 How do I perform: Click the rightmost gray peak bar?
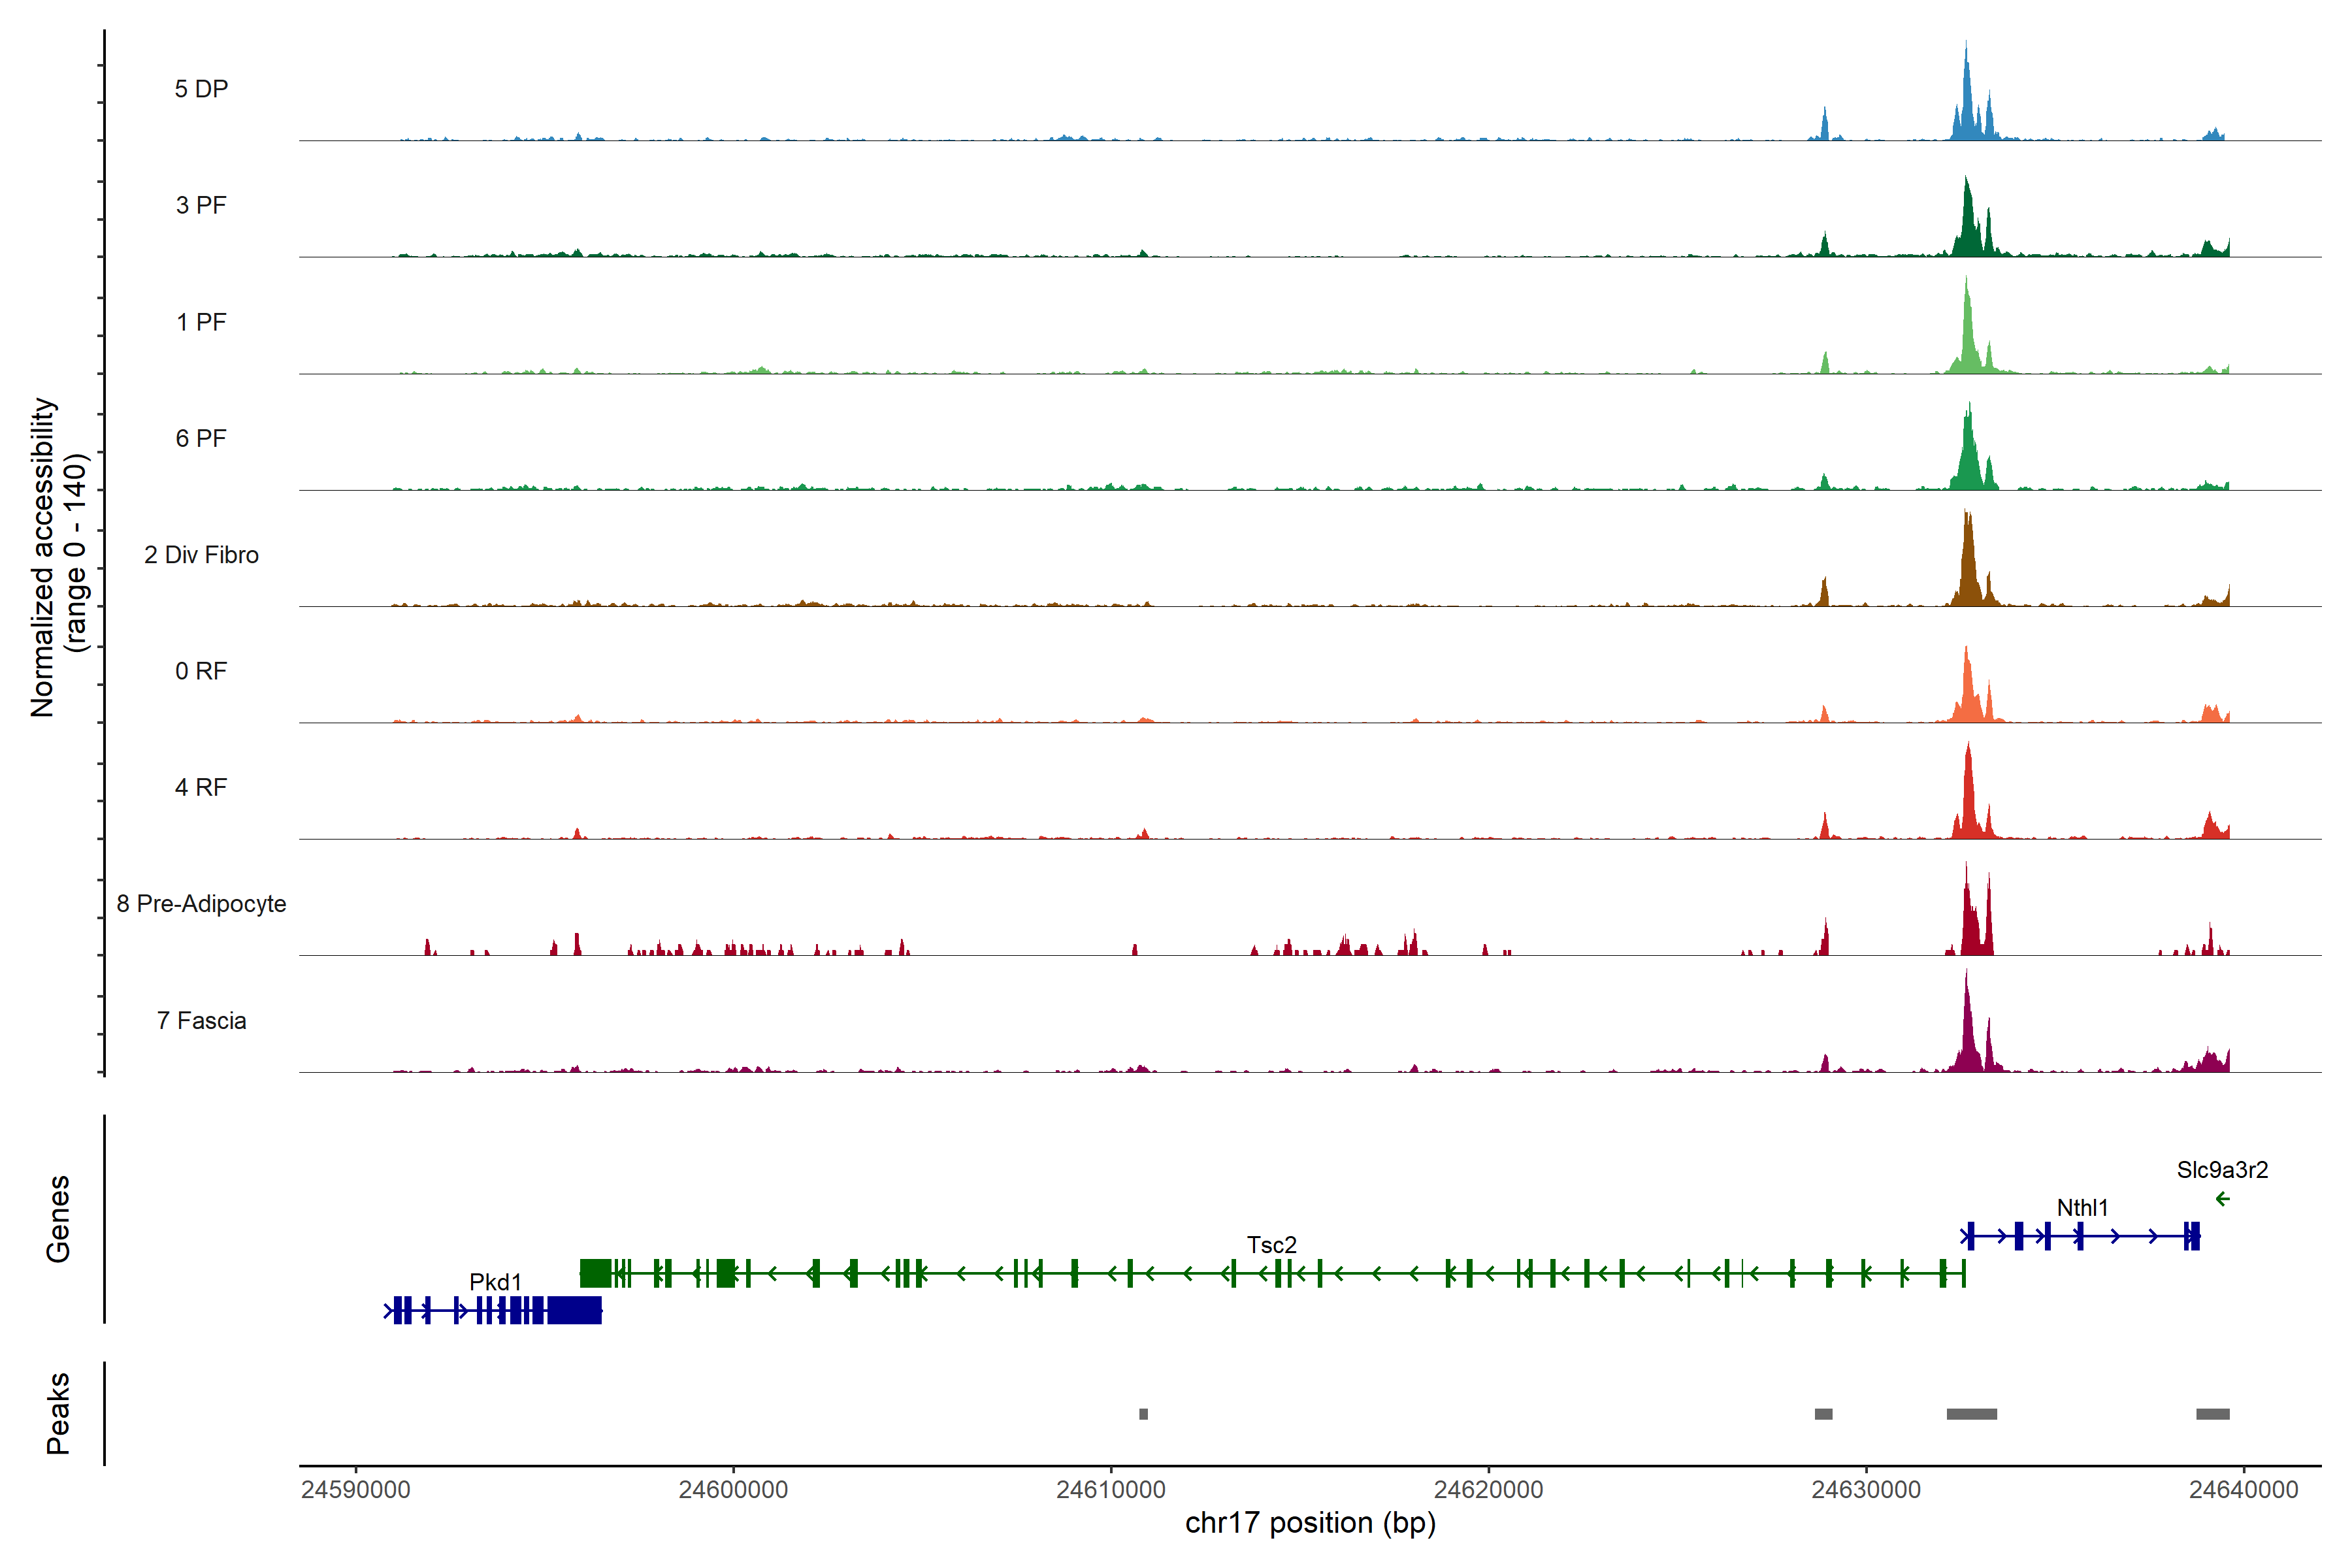coord(2212,1414)
